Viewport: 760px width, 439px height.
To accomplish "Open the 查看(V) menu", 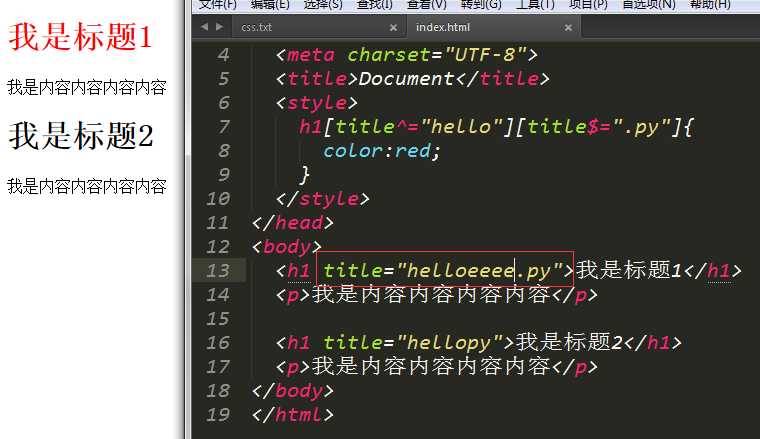I will [x=427, y=4].
